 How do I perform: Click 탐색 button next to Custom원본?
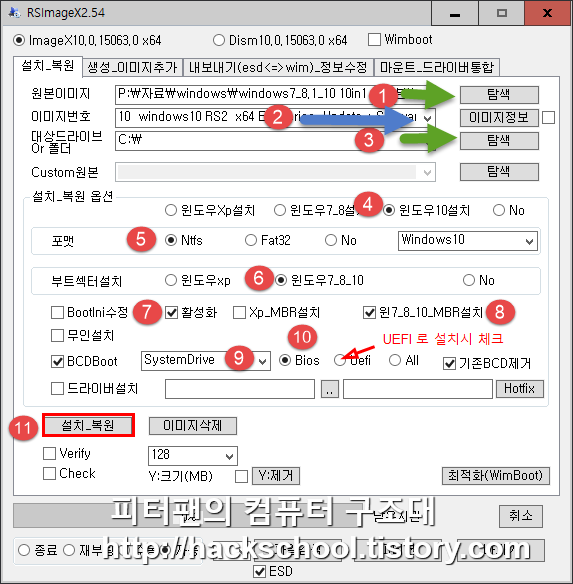(499, 172)
